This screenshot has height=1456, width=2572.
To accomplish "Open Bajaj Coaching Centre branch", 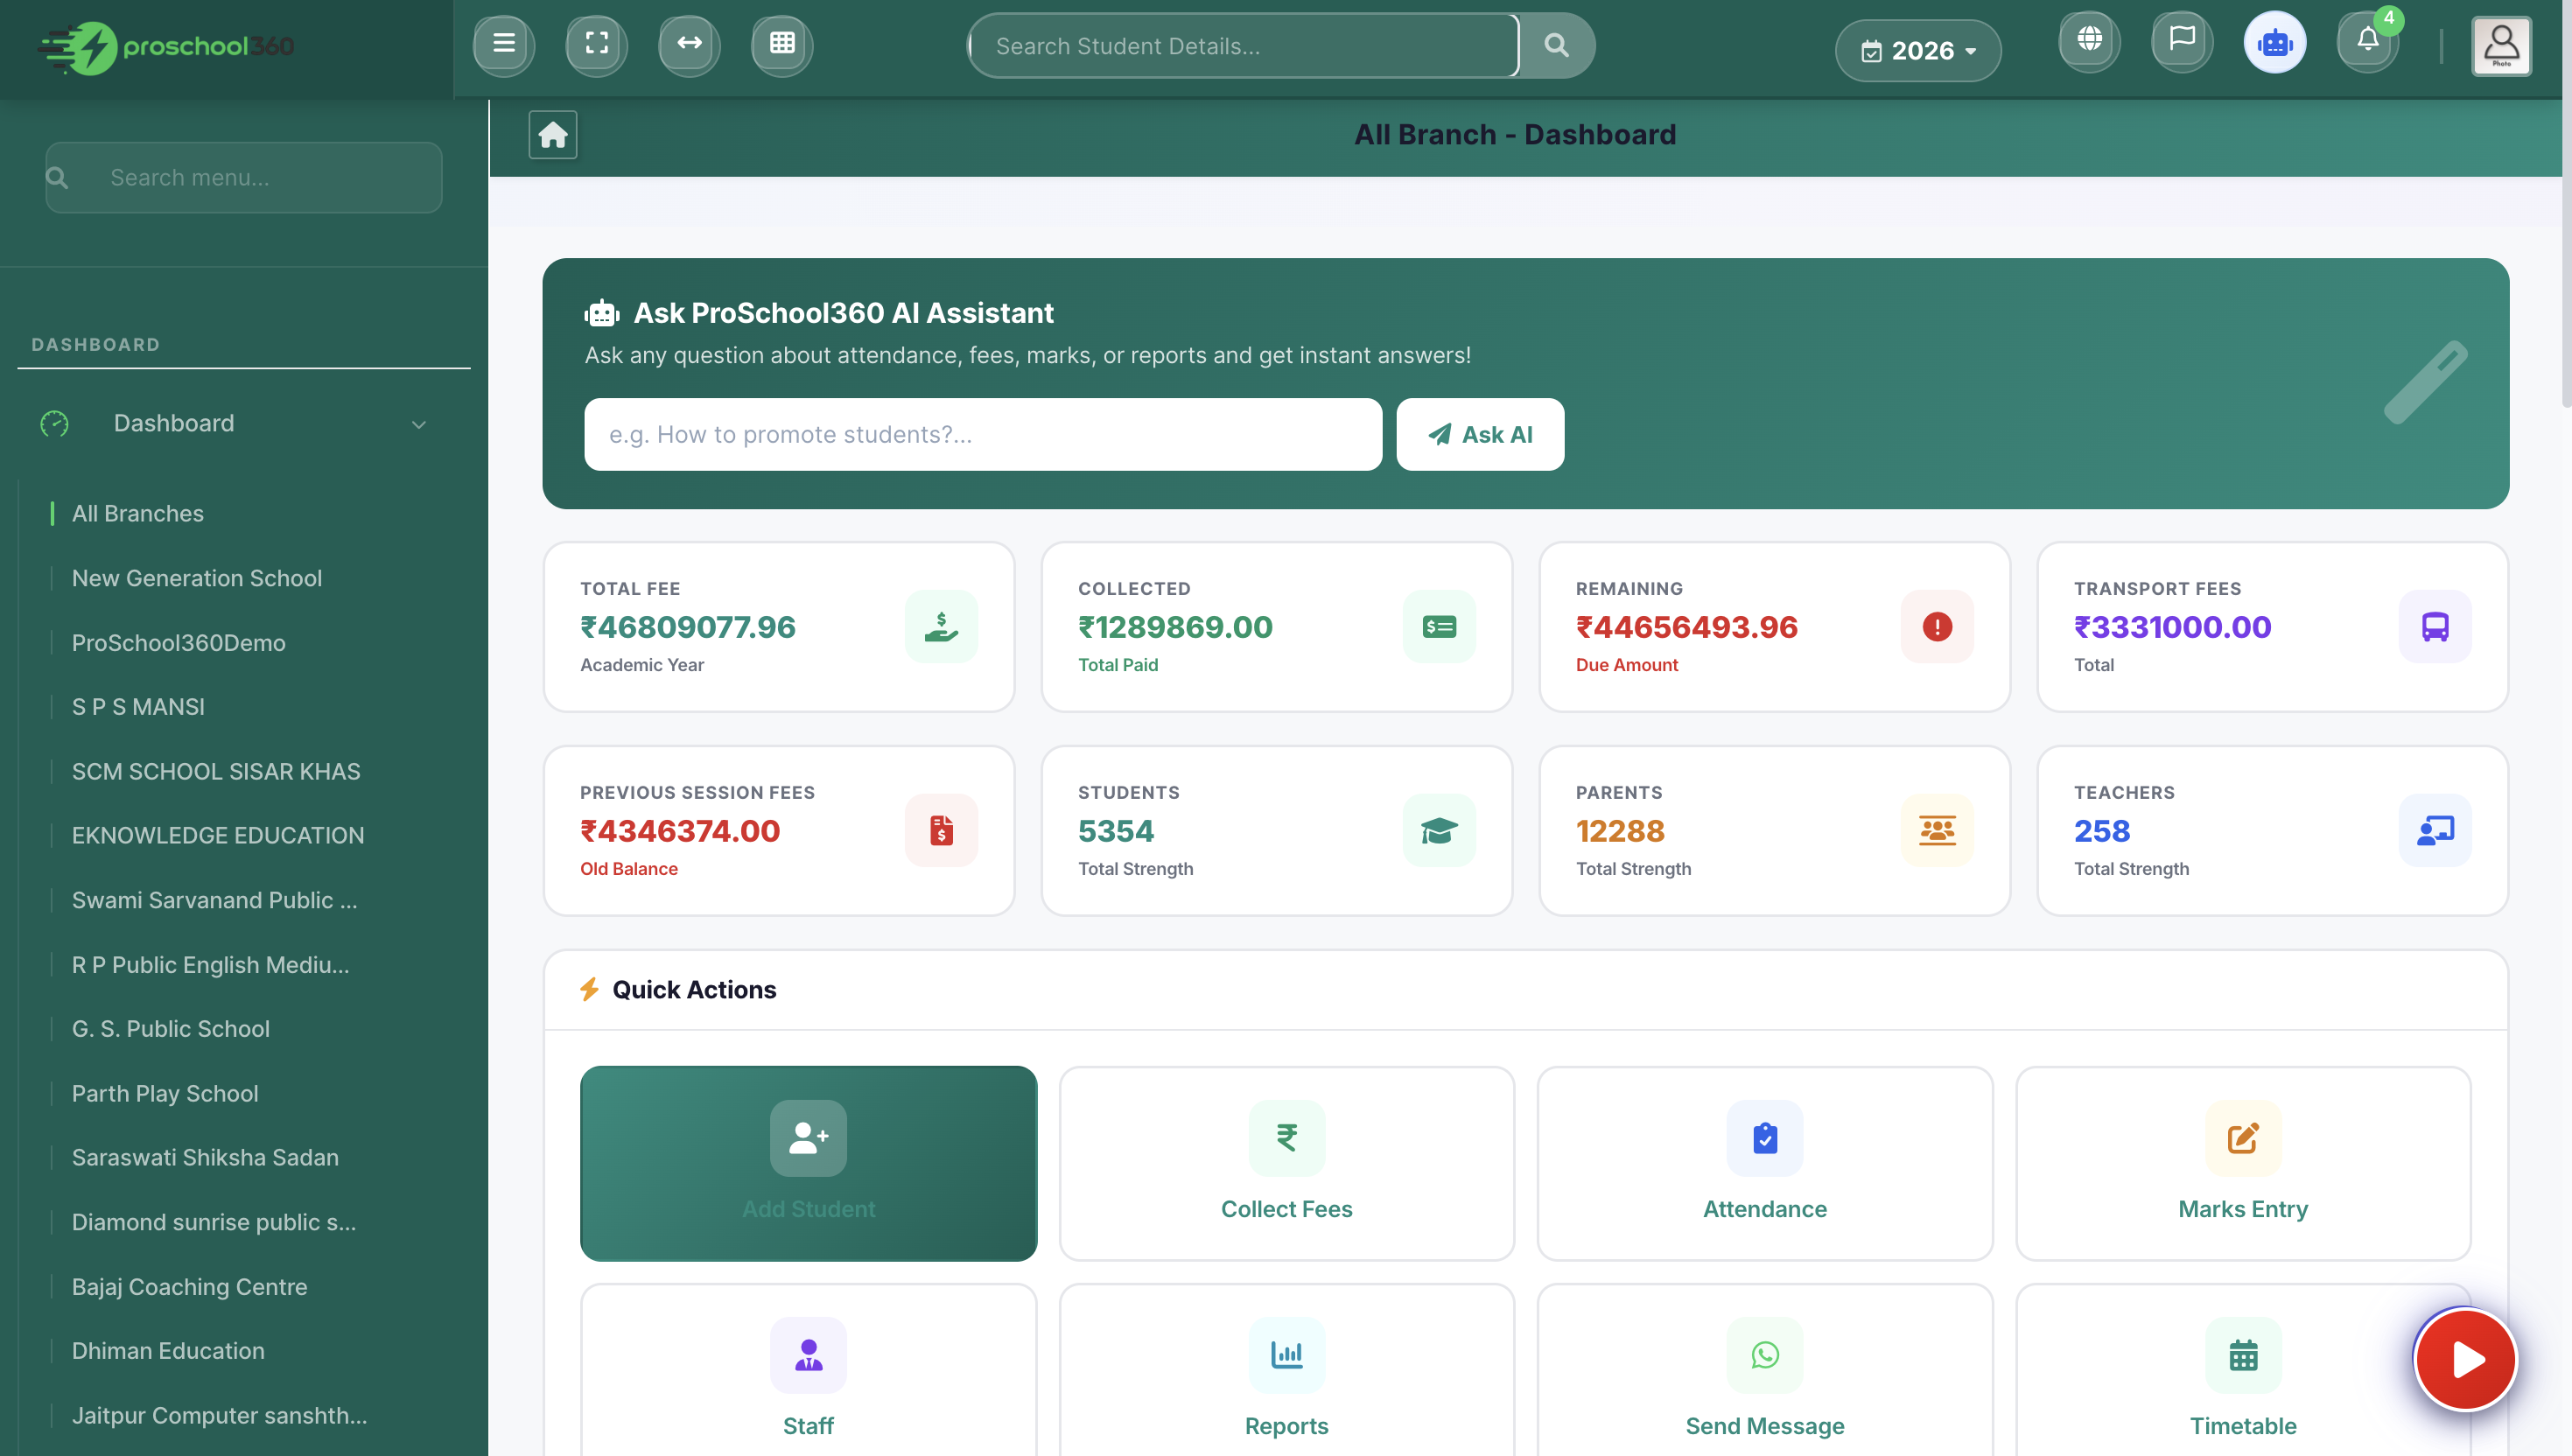I will tap(189, 1286).
